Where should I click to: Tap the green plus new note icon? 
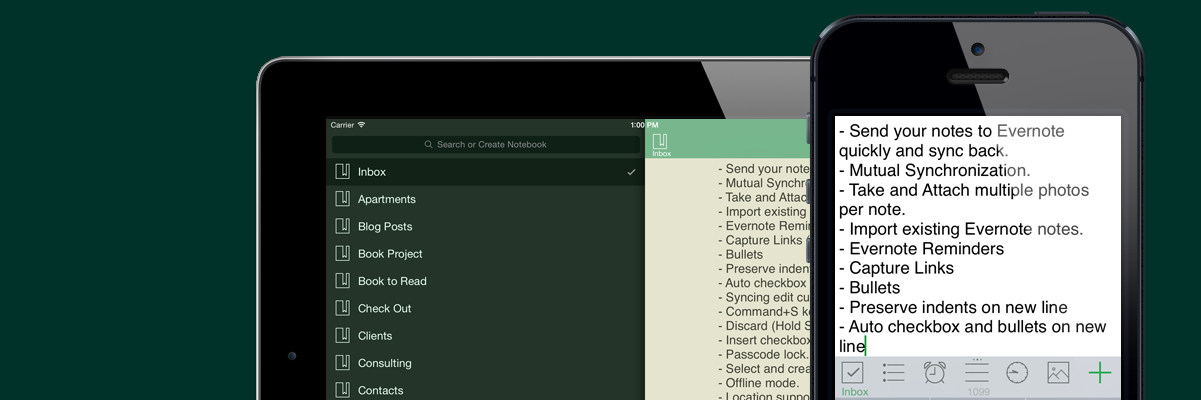1100,373
